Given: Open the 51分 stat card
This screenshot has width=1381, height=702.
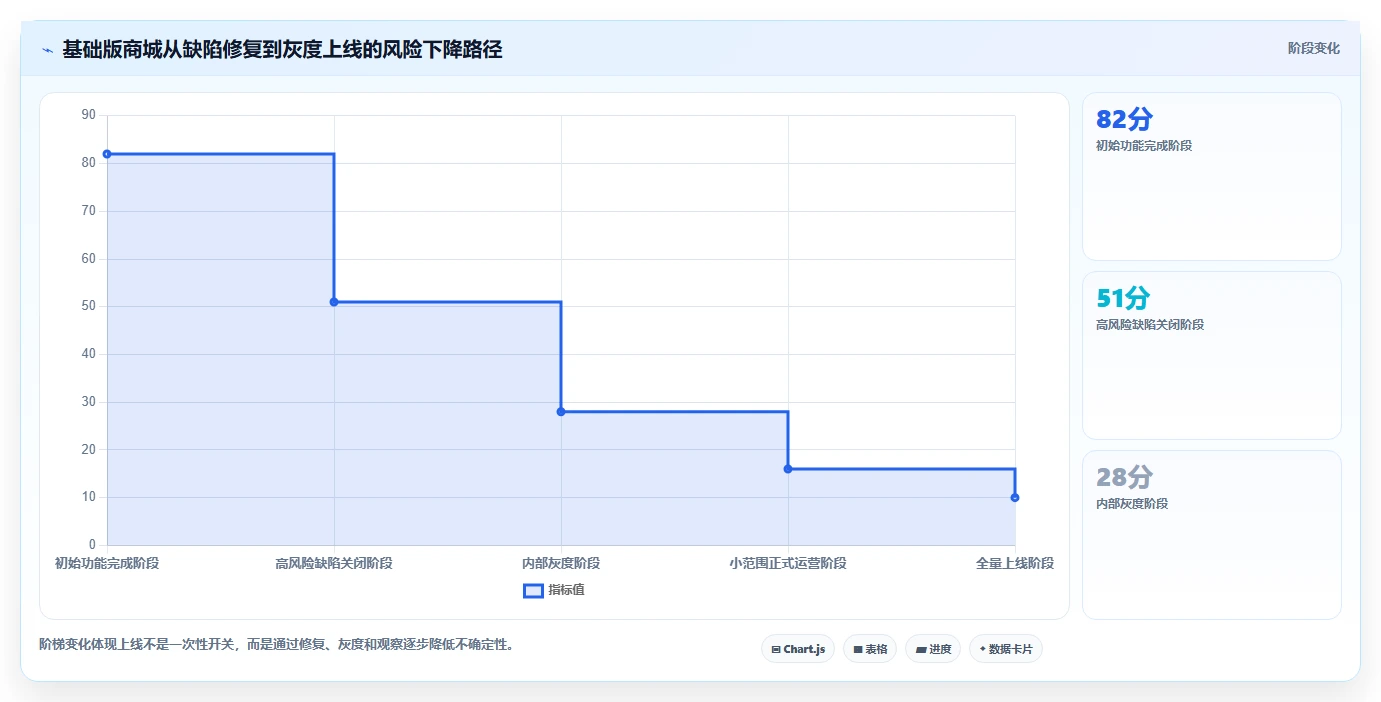Looking at the screenshot, I should (1212, 355).
